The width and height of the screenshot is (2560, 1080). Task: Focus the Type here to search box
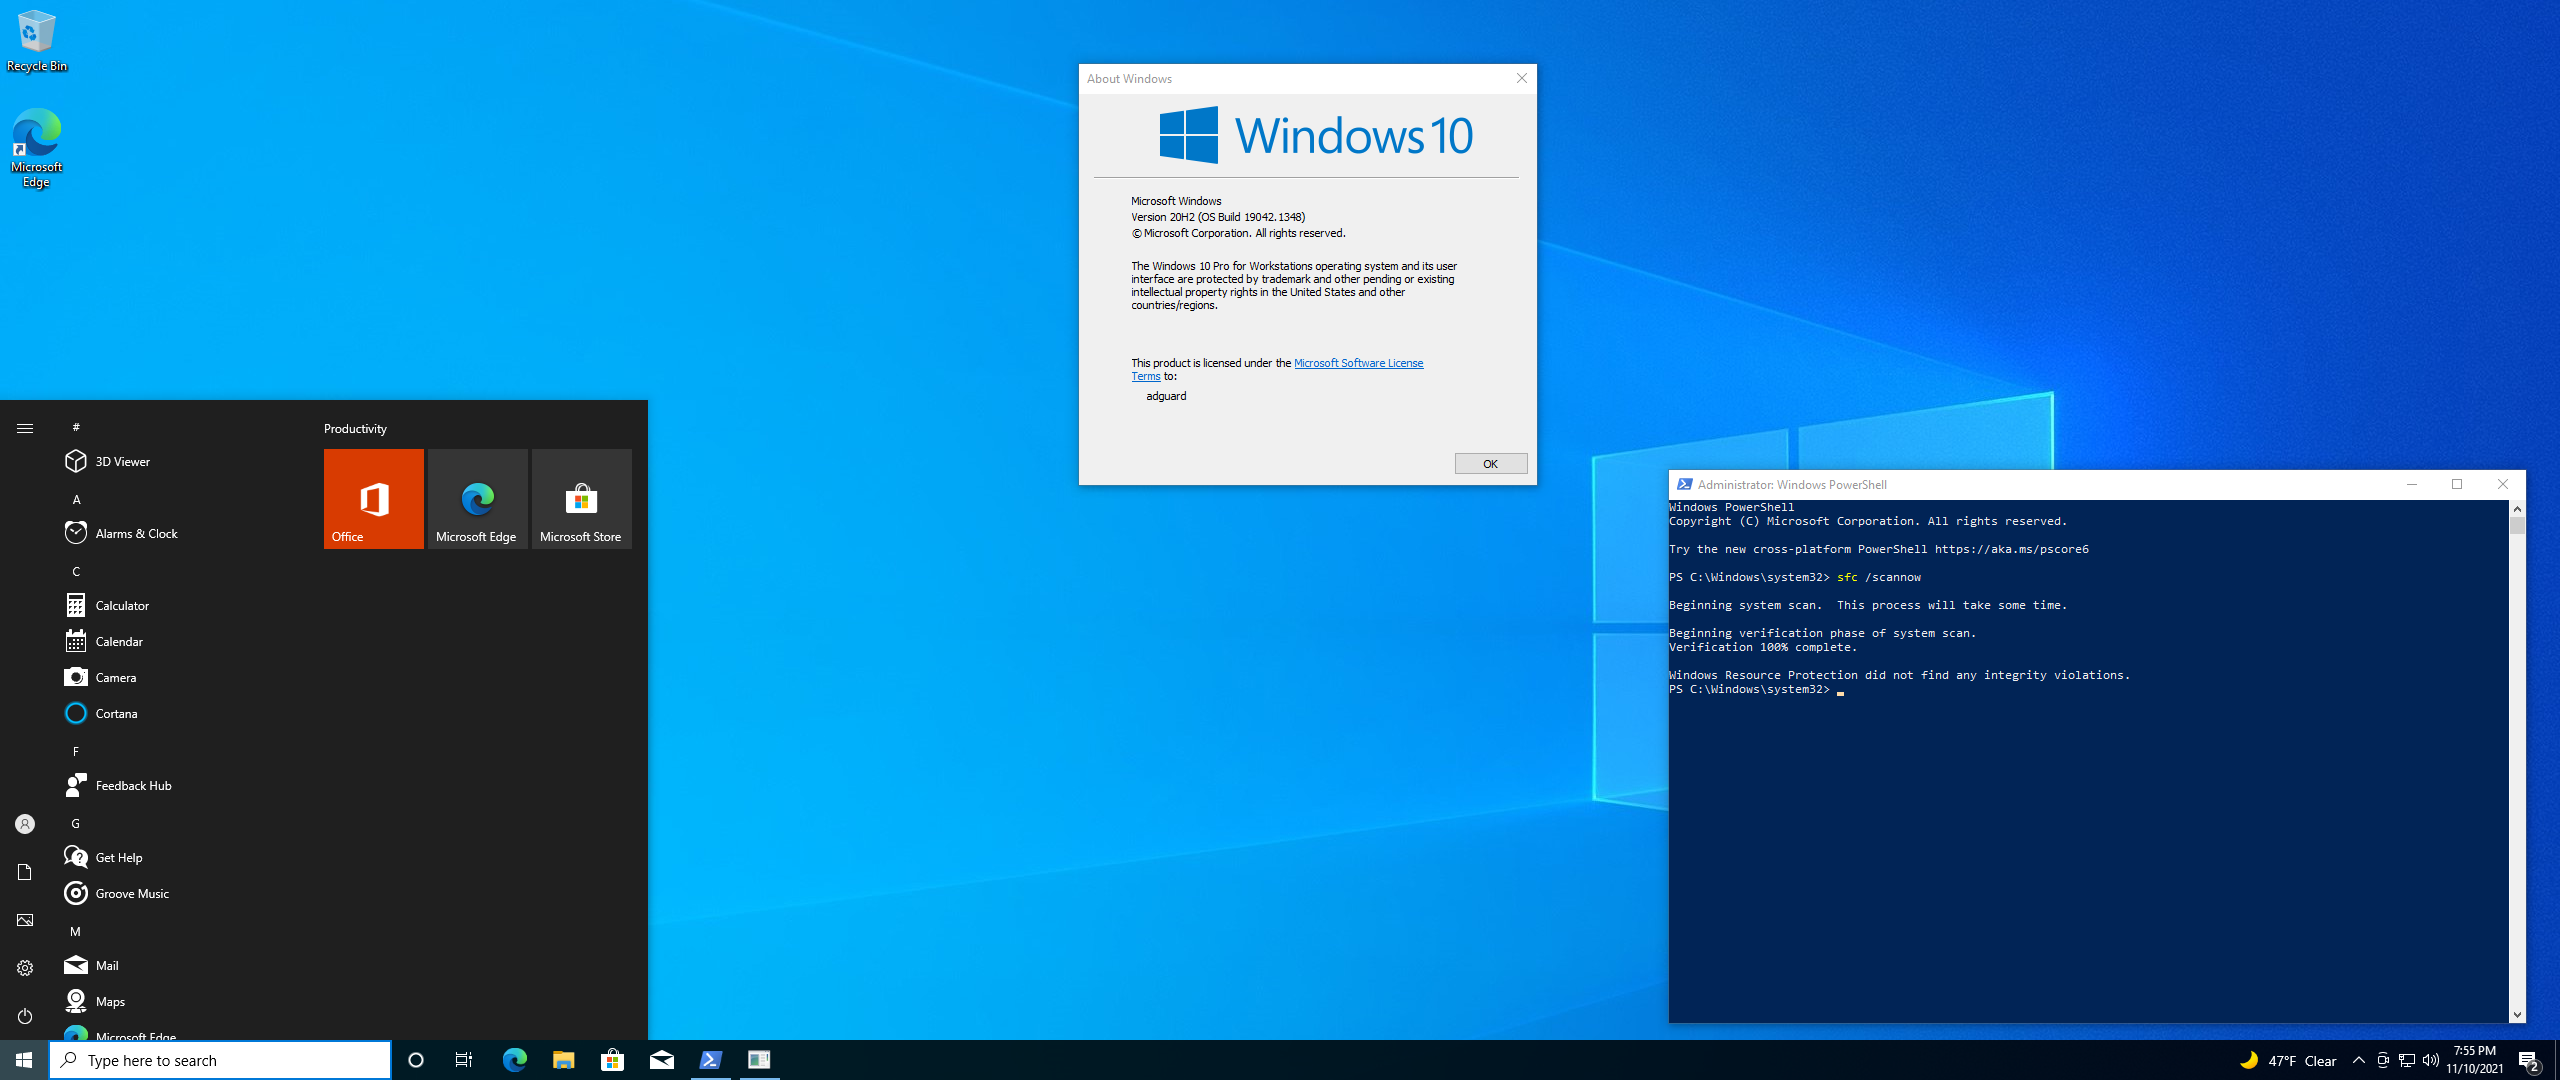[220, 1060]
